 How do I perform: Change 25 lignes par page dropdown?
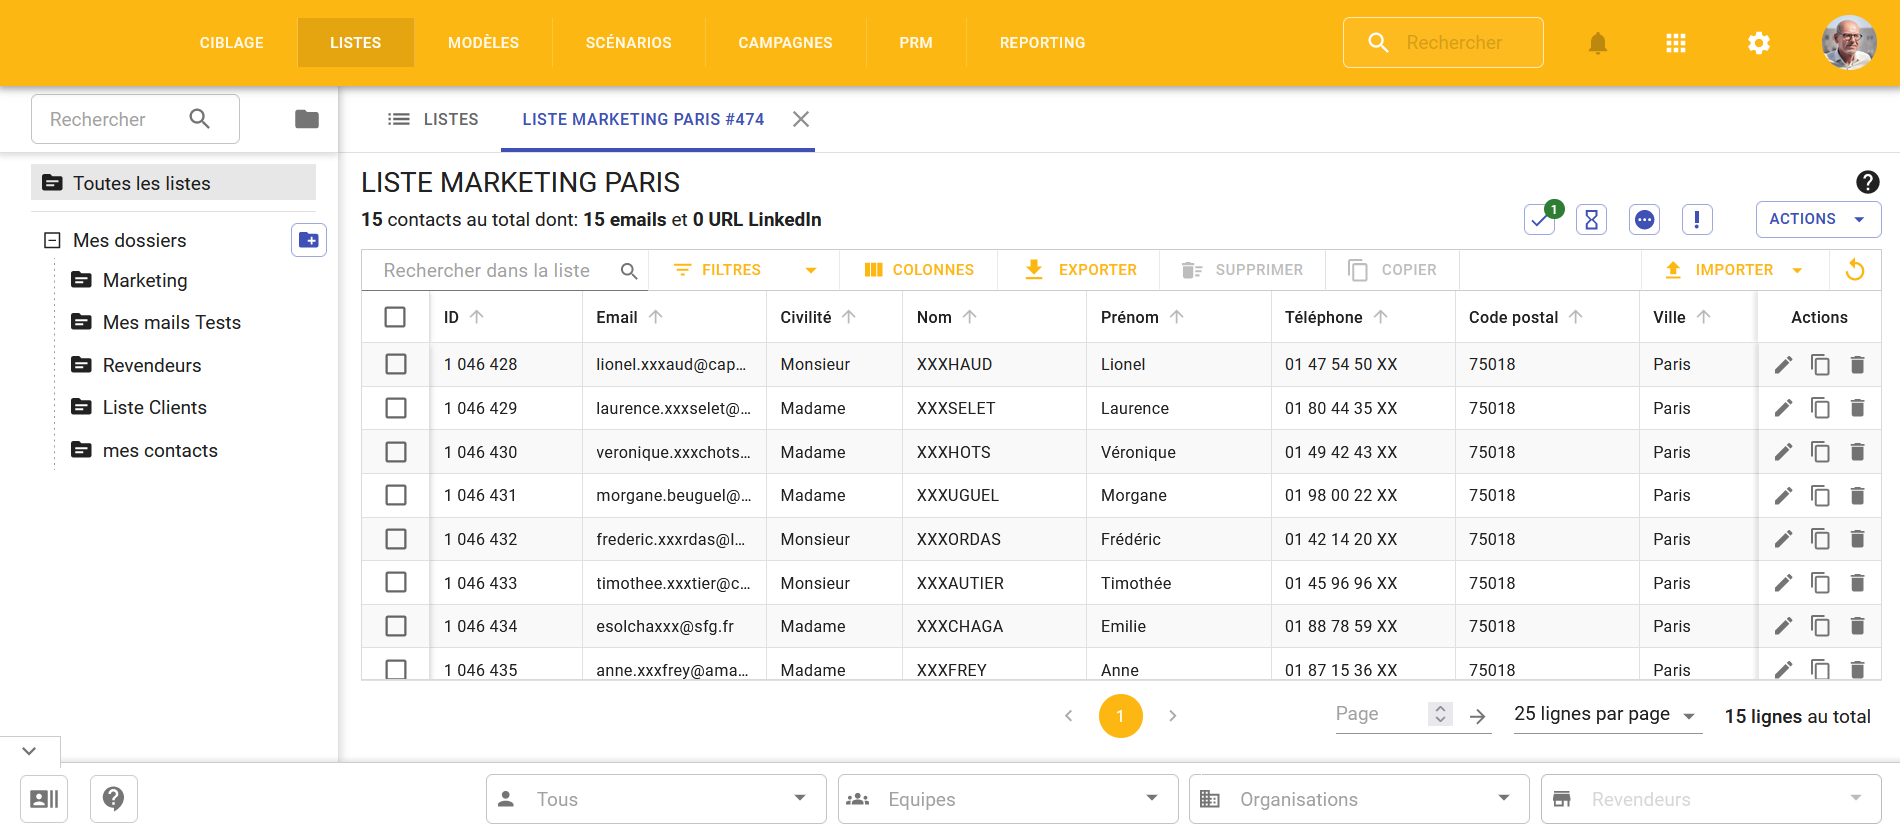[x=1607, y=715]
